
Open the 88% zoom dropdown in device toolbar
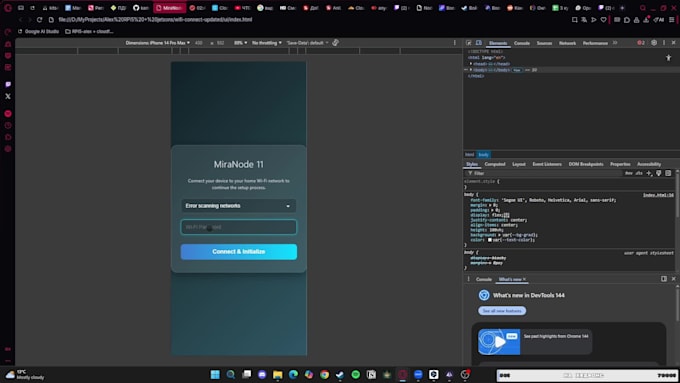tap(241, 43)
